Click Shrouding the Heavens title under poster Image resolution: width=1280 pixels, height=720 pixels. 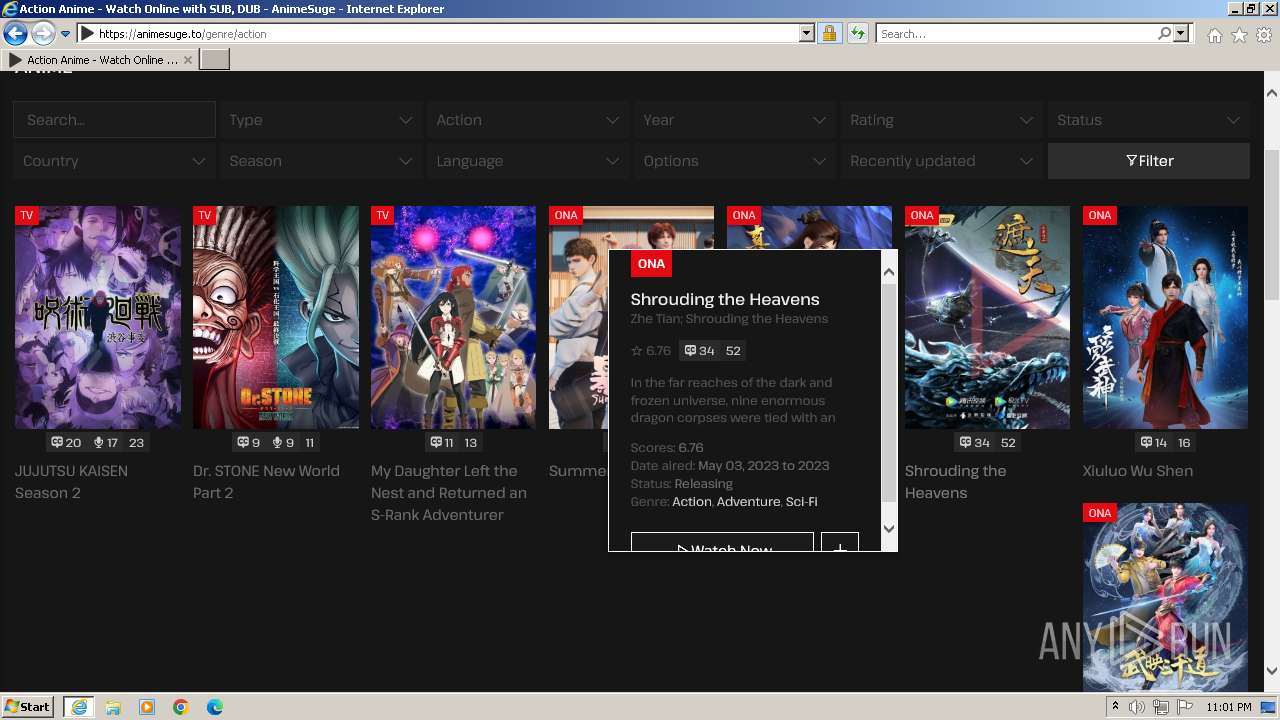(x=955, y=482)
